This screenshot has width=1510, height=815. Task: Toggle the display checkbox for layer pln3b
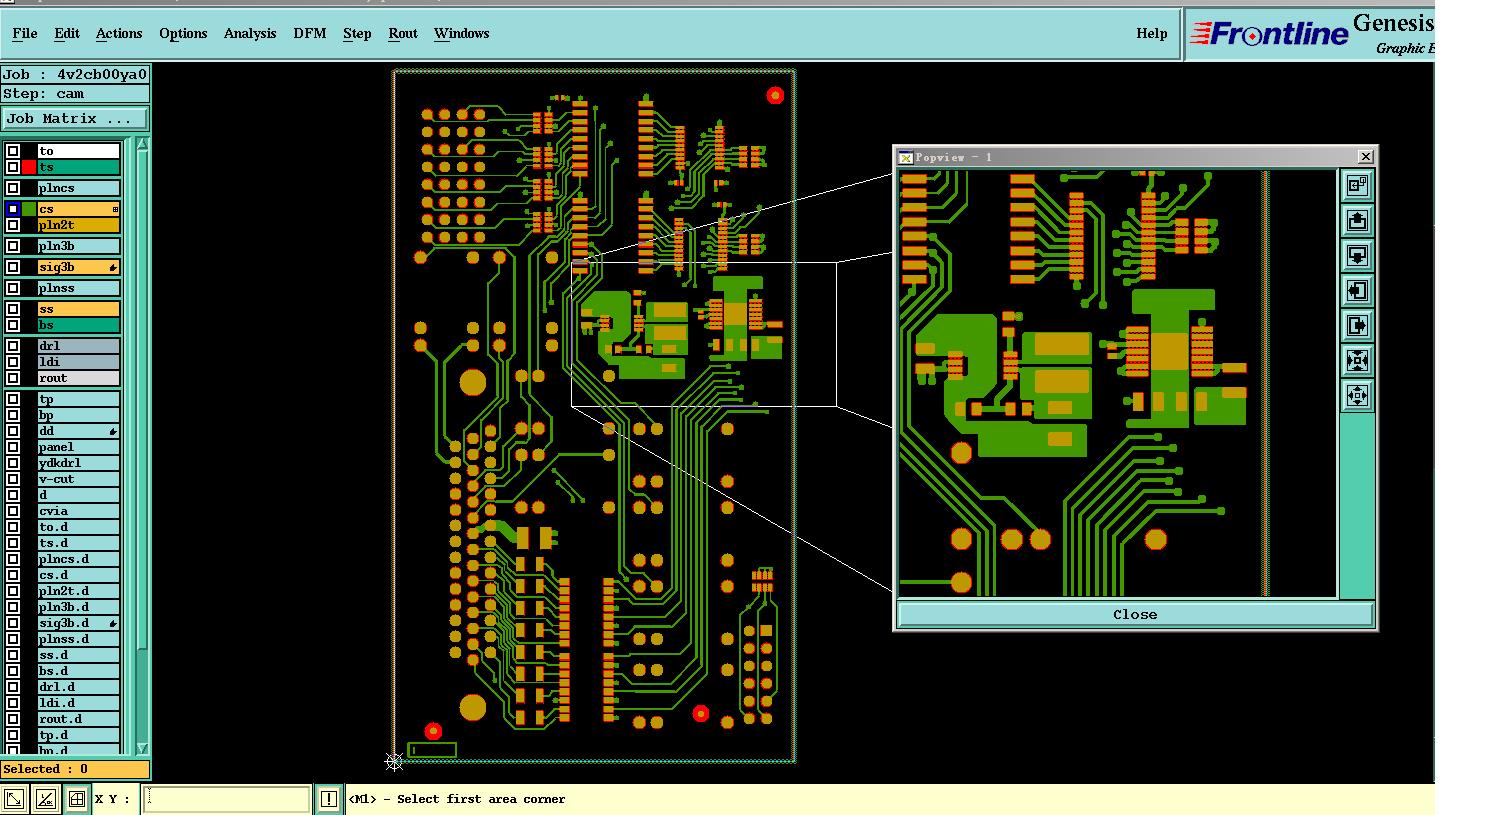[x=13, y=246]
